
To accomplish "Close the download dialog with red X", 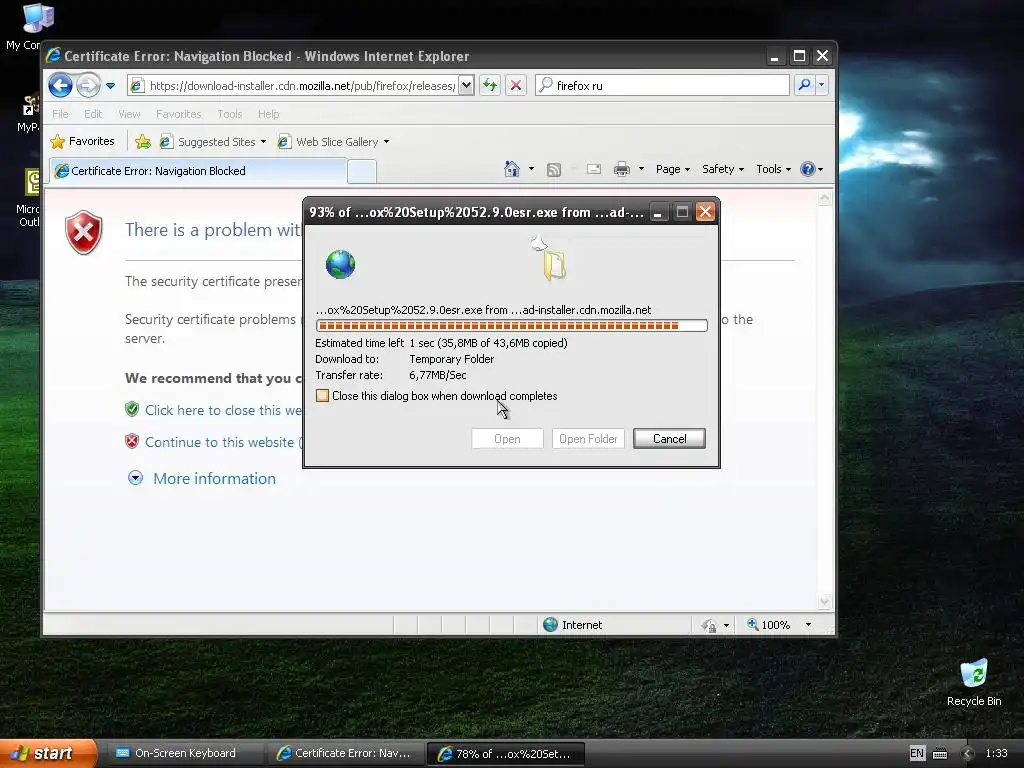I will coord(705,212).
